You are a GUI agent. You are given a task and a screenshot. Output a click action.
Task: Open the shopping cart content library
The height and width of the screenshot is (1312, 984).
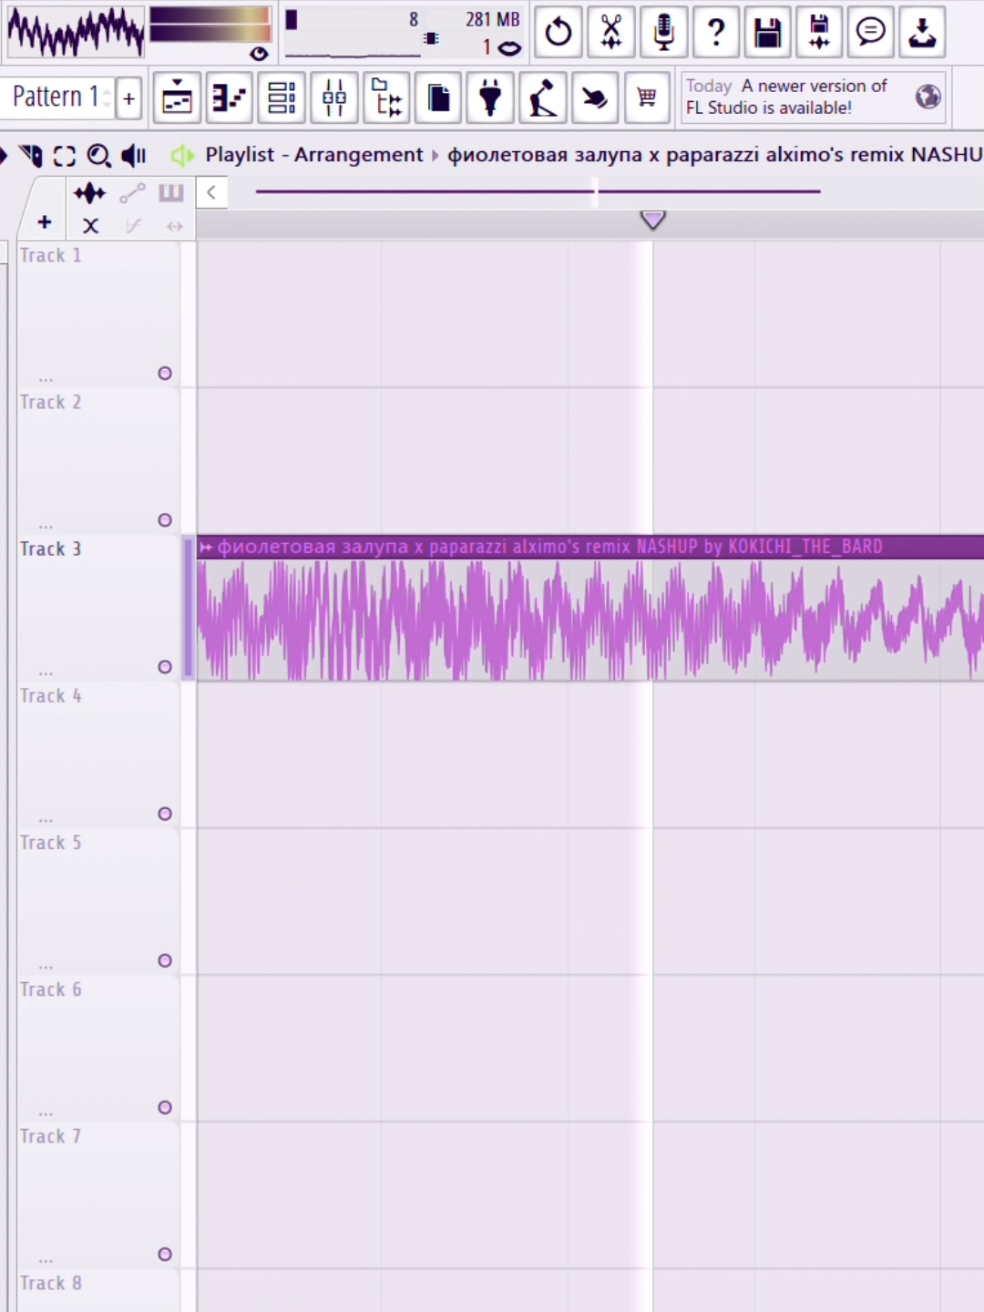pyautogui.click(x=646, y=98)
